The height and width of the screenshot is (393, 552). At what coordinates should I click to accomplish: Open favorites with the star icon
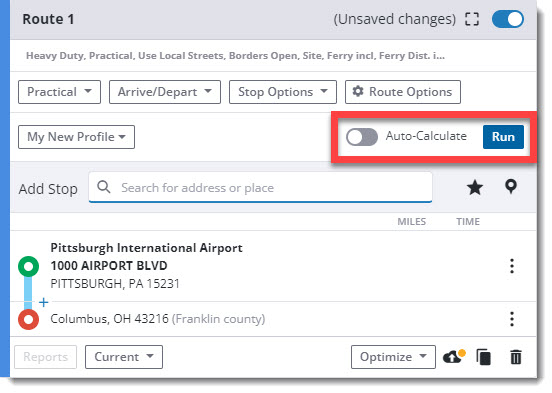click(475, 187)
